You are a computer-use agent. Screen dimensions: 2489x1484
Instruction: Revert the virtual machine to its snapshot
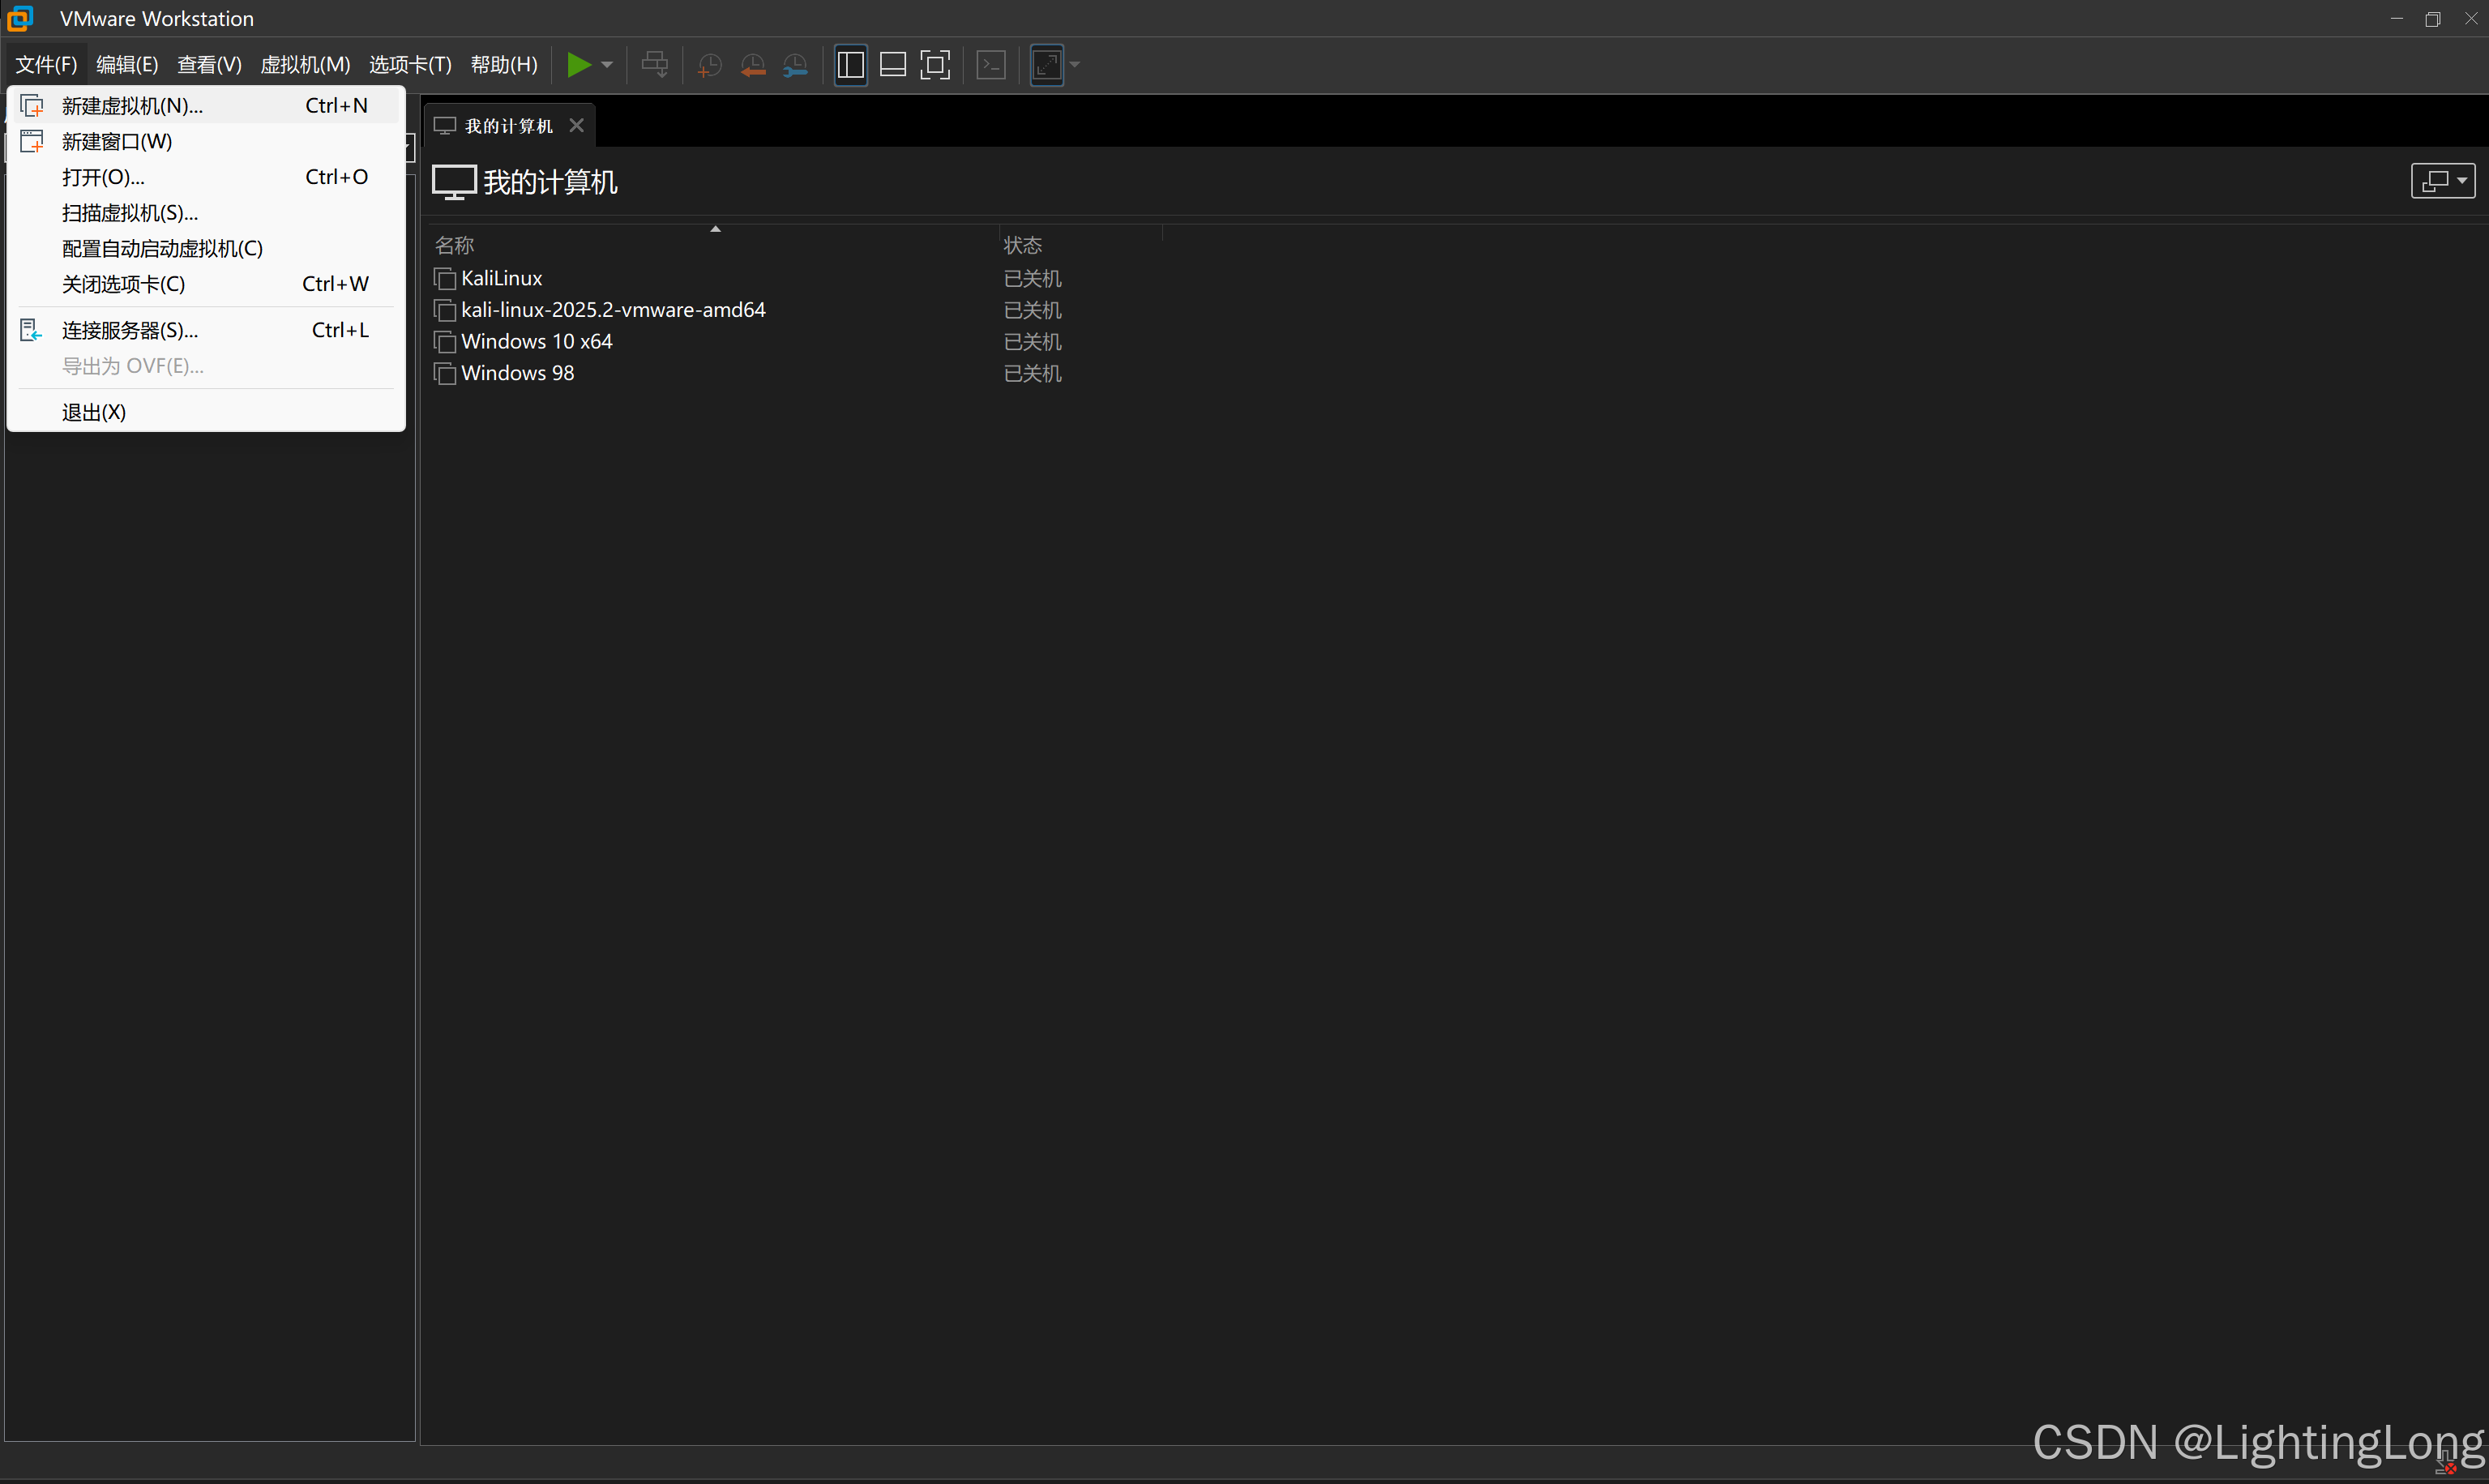coord(753,64)
